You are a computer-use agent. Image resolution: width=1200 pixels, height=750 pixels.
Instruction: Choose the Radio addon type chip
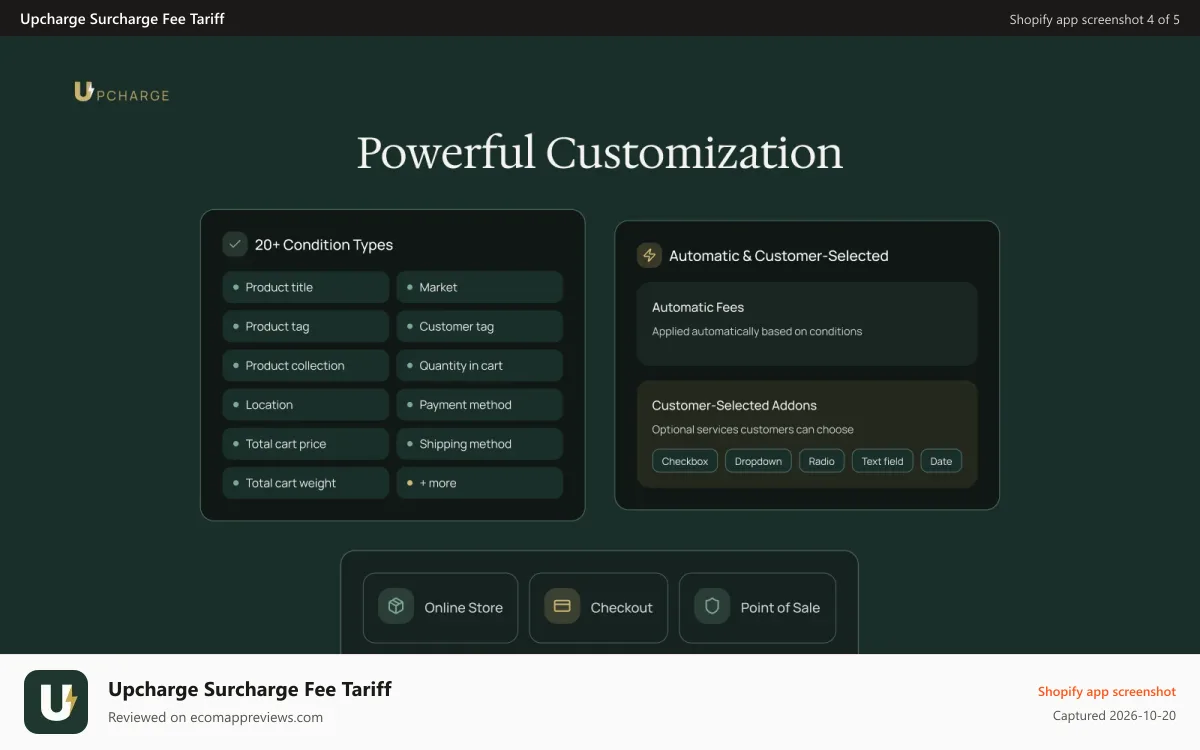(822, 461)
